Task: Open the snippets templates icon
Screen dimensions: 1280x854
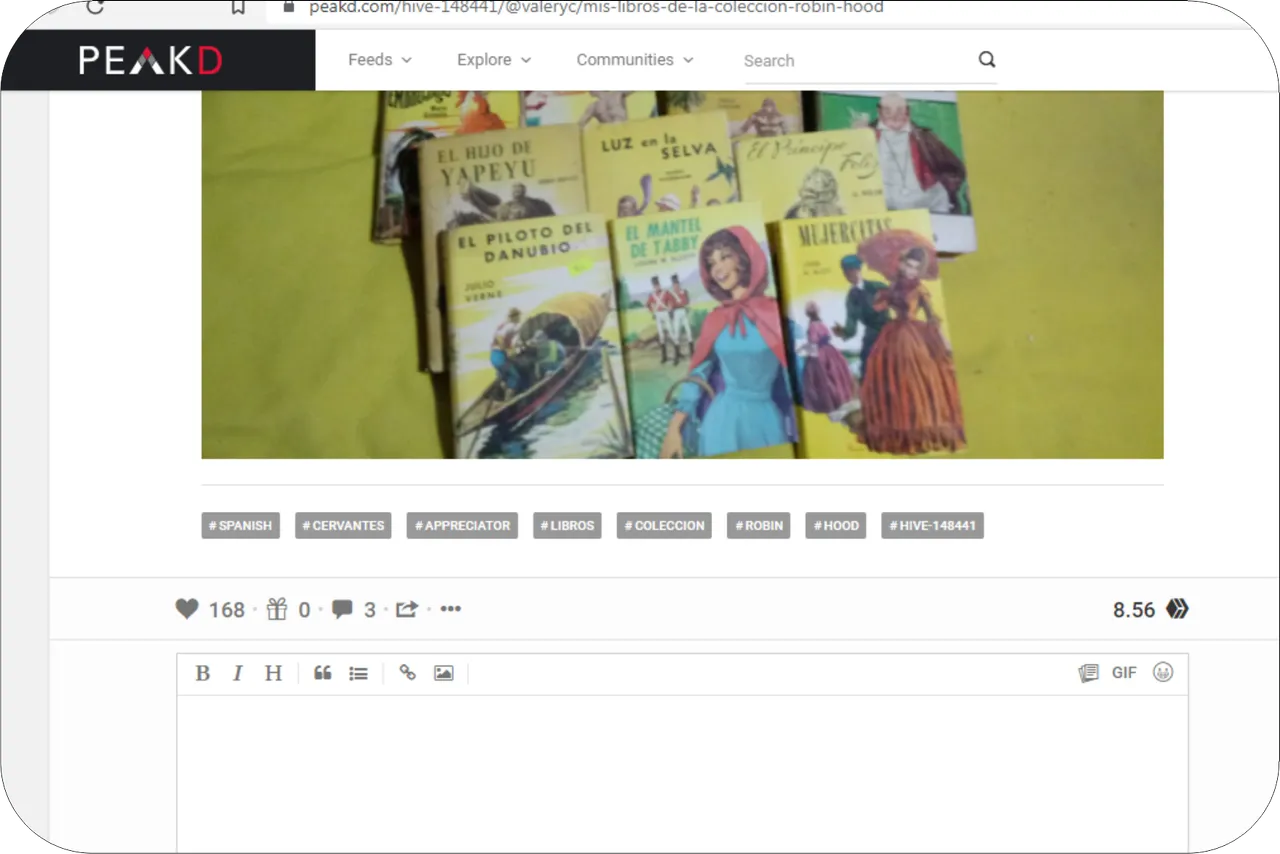Action: (x=1088, y=673)
